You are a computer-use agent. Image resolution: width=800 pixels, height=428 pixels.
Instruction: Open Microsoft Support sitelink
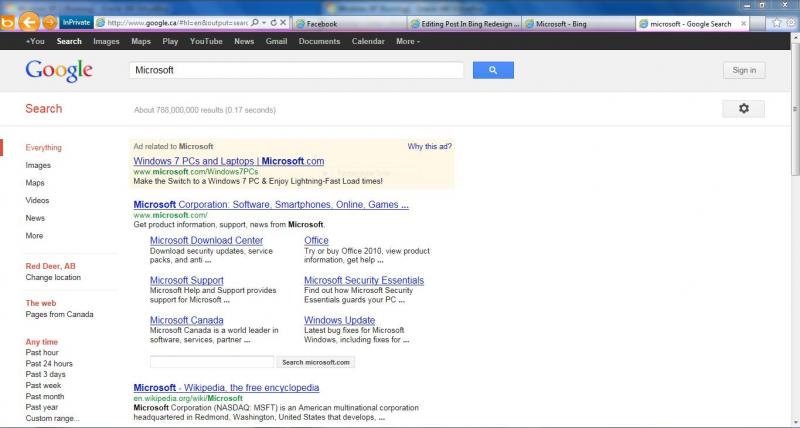[x=187, y=280]
